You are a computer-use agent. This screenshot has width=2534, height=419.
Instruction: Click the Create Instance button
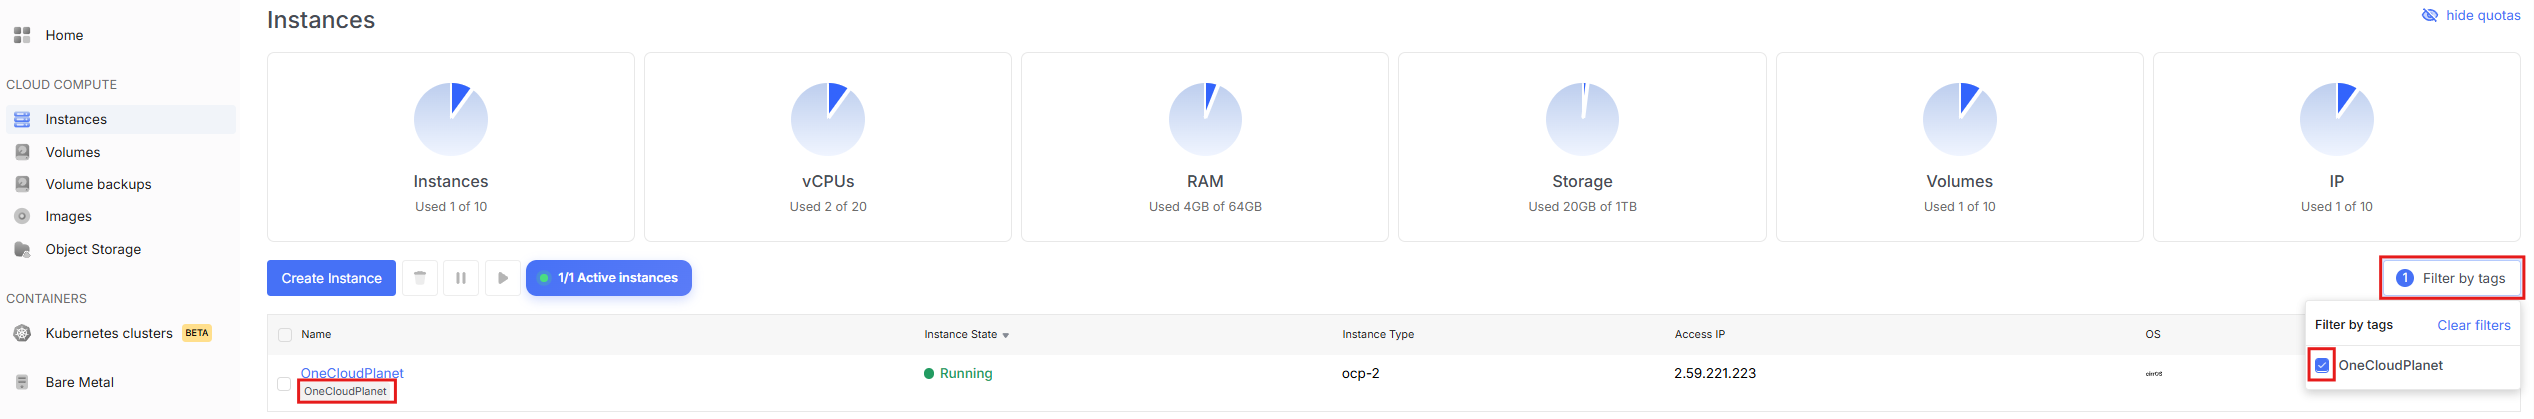click(331, 278)
